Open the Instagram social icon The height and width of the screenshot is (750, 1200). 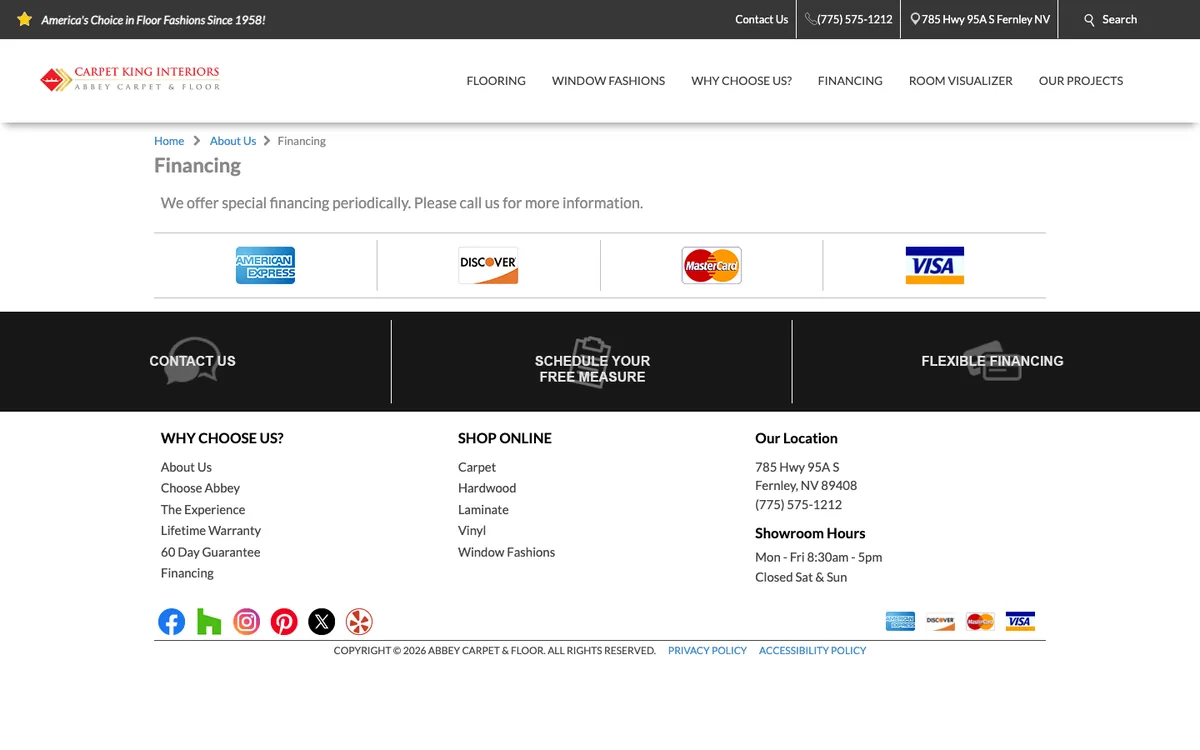pos(247,621)
